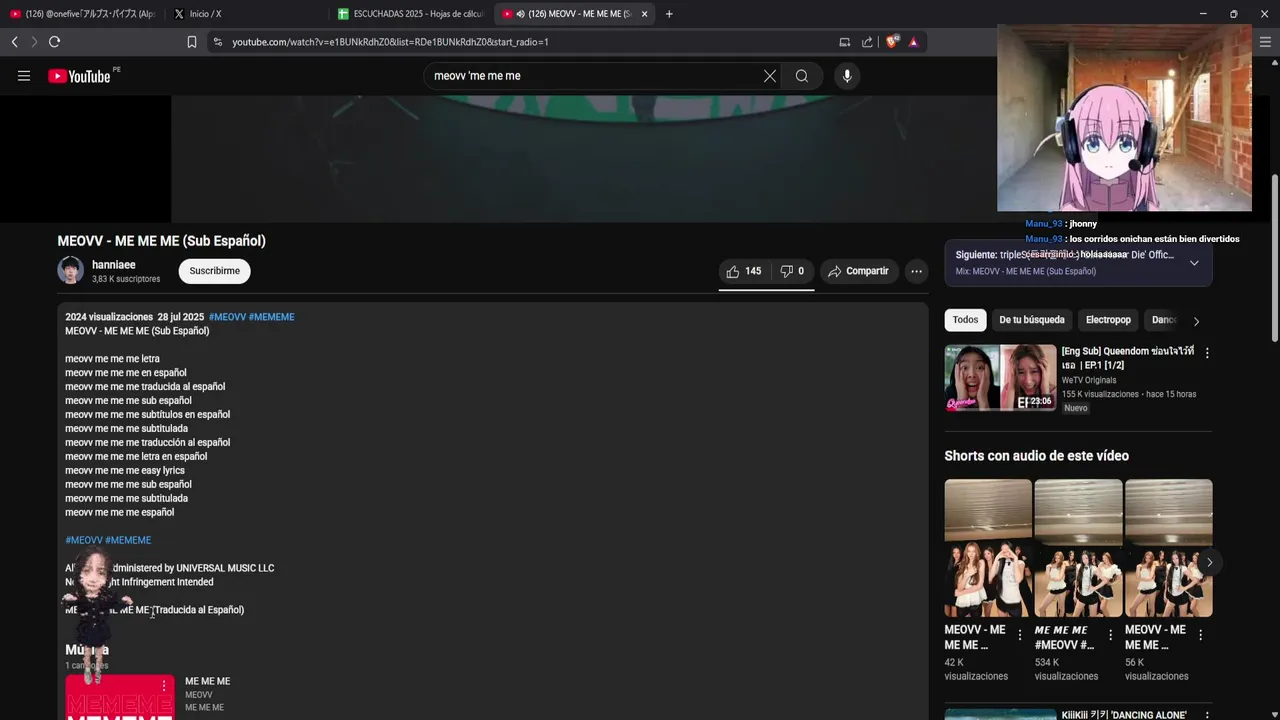
Task: Open the top #MEMEME hashtag beside the date
Action: pyautogui.click(x=272, y=317)
